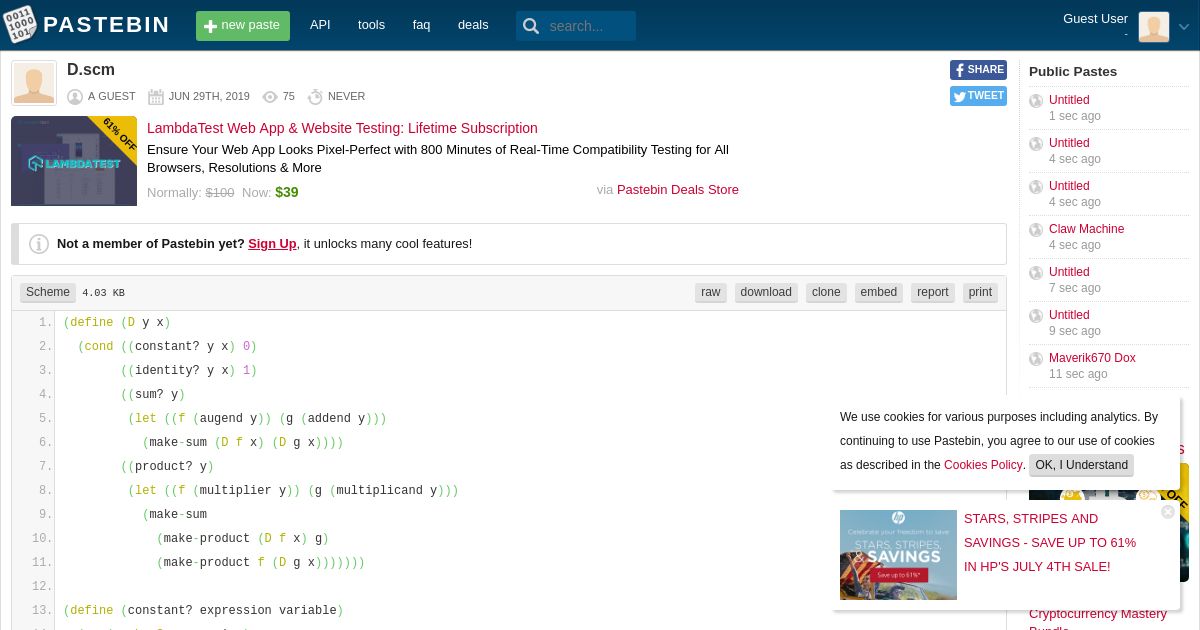Click the paste title D.scm

(x=91, y=70)
